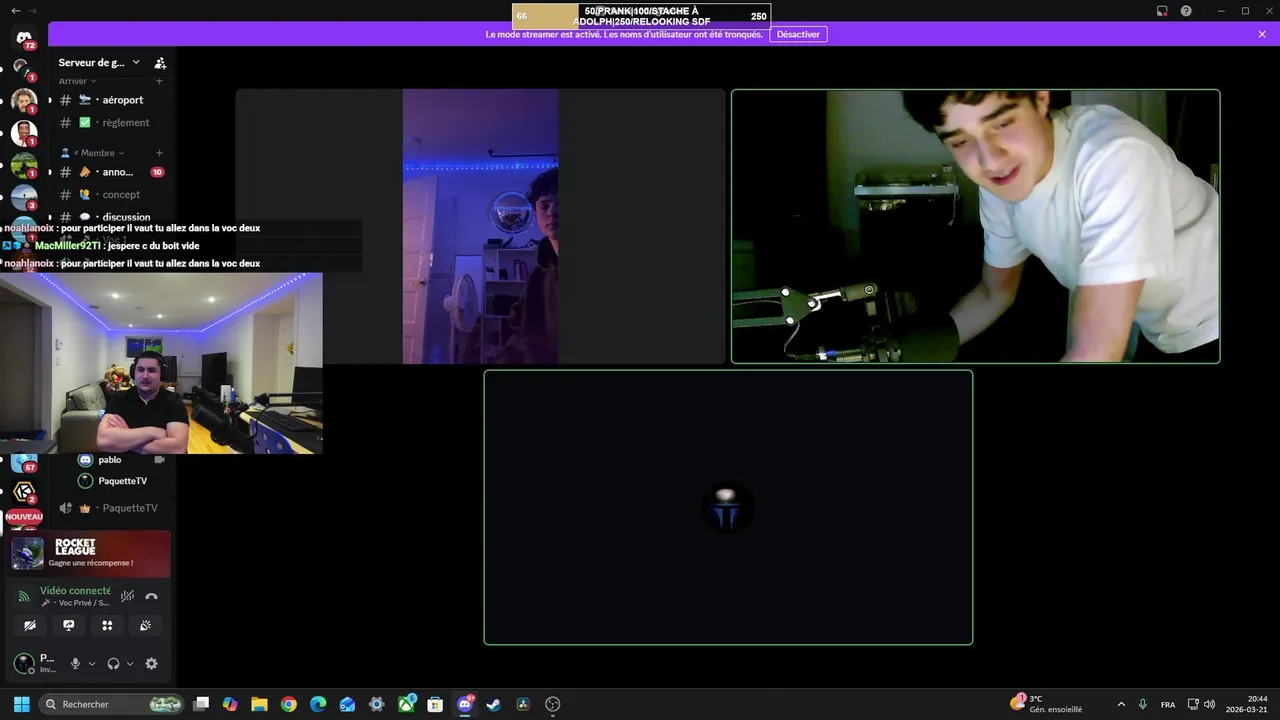This screenshot has height=720, width=1280.
Task: Open the server with red-tie man avatar
Action: point(24,133)
